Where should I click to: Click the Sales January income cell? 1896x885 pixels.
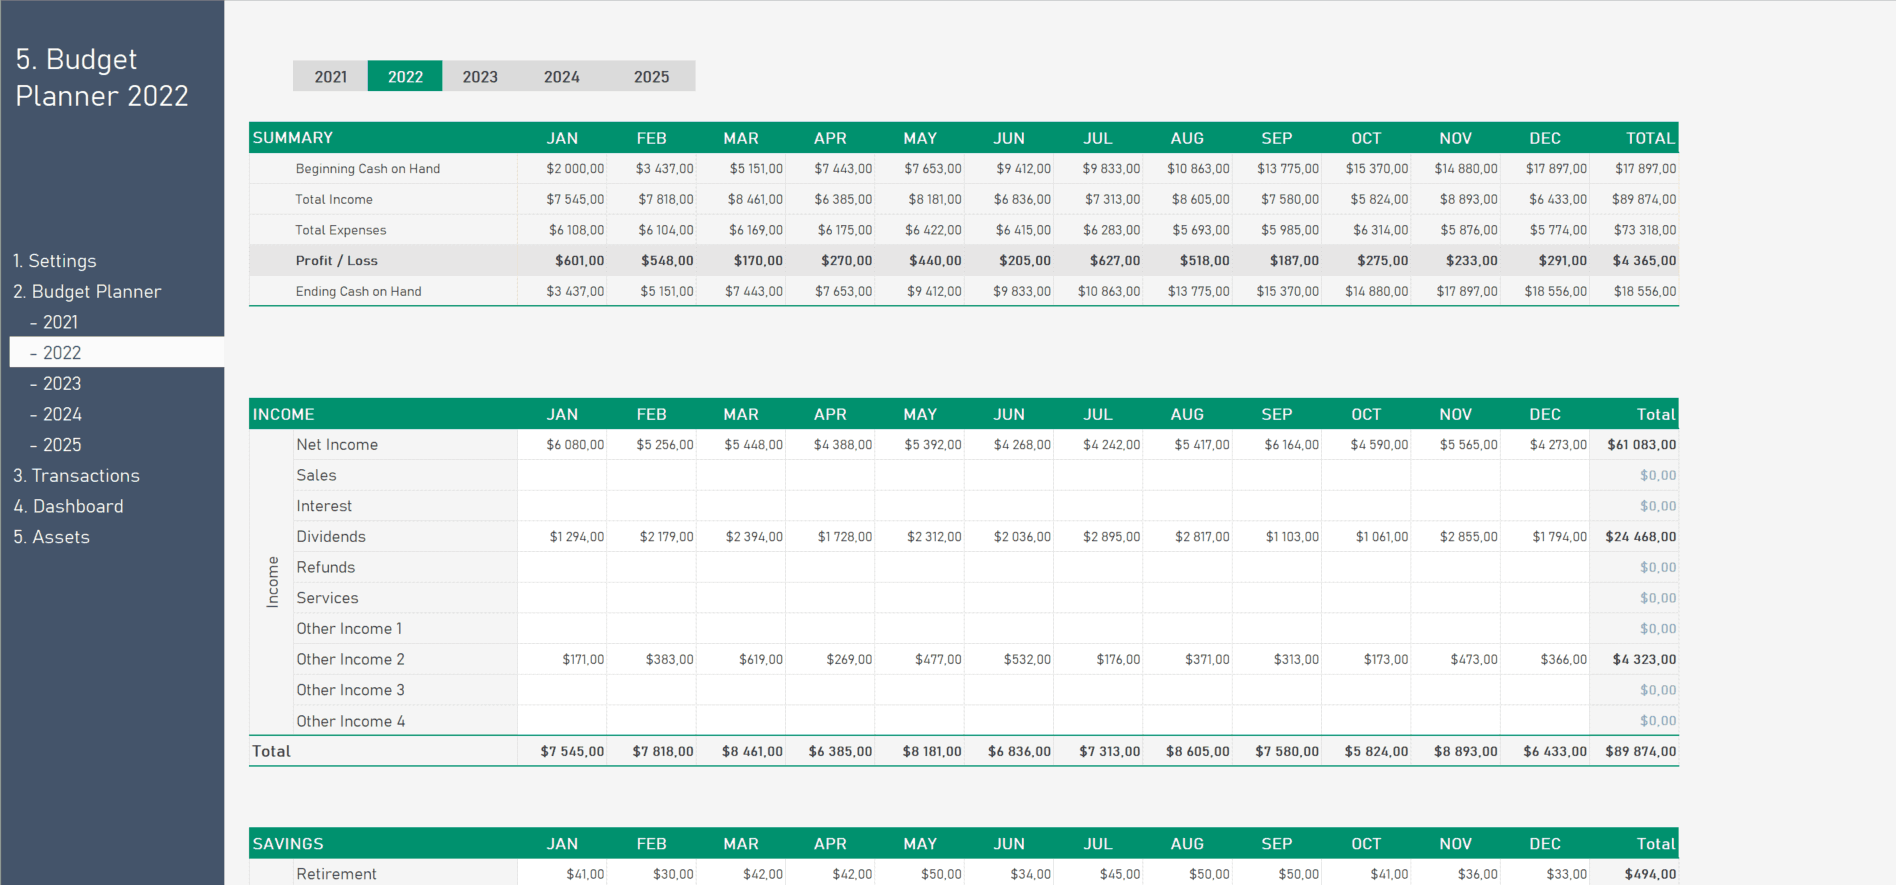(x=562, y=476)
